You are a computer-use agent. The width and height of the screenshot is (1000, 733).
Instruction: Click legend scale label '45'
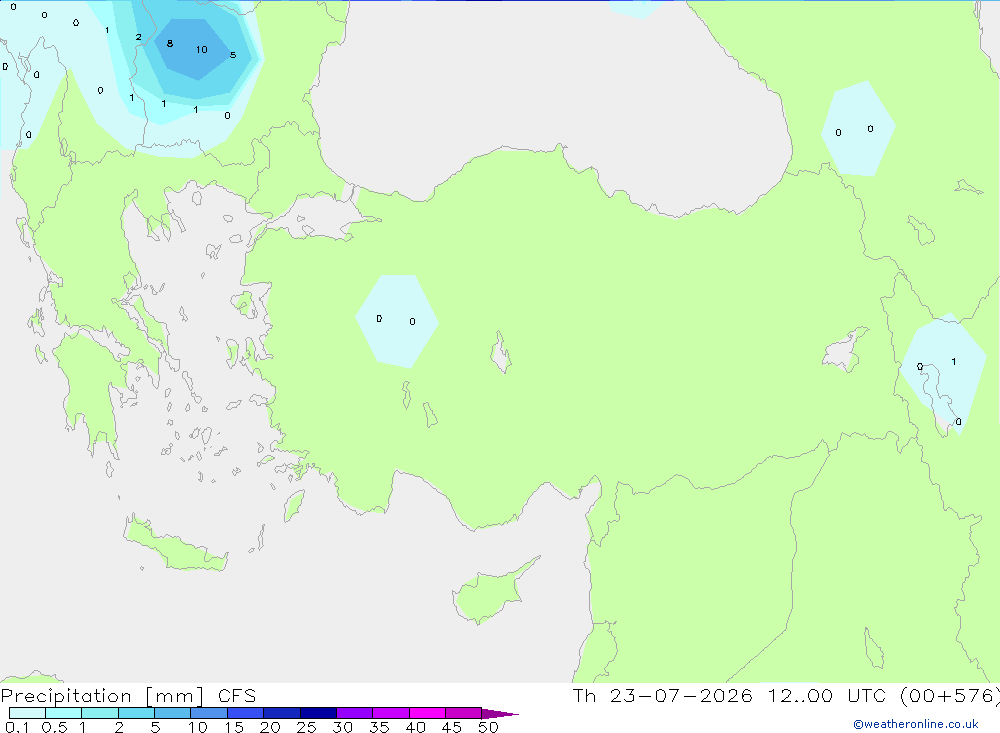(x=452, y=727)
